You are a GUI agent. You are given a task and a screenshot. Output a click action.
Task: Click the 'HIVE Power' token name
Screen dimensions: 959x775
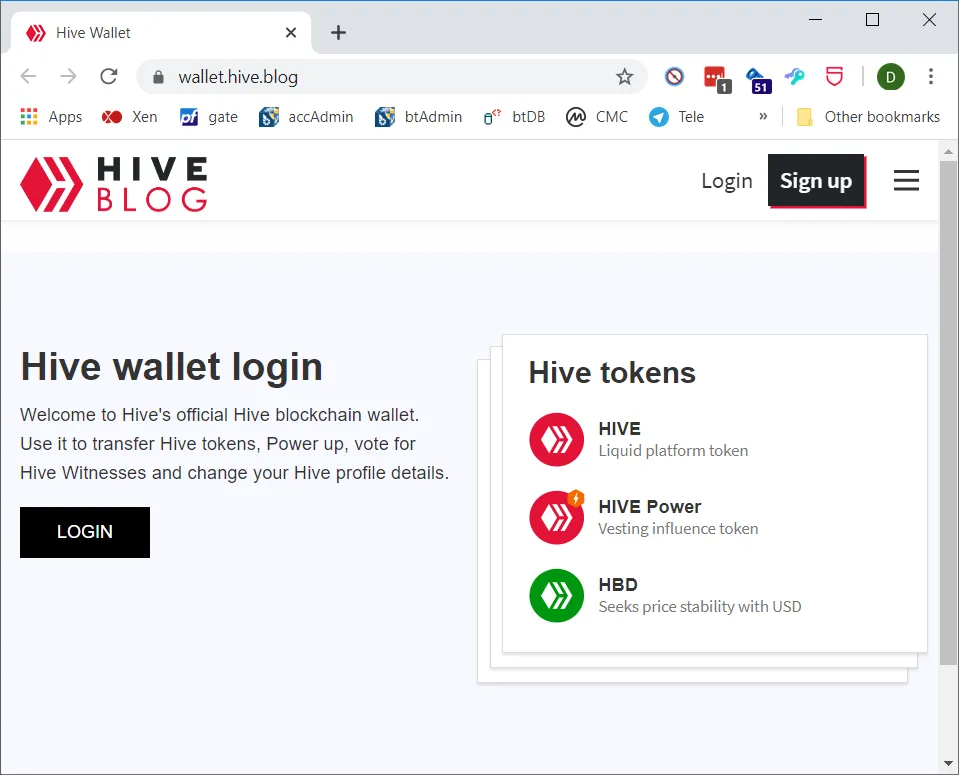[x=650, y=506]
